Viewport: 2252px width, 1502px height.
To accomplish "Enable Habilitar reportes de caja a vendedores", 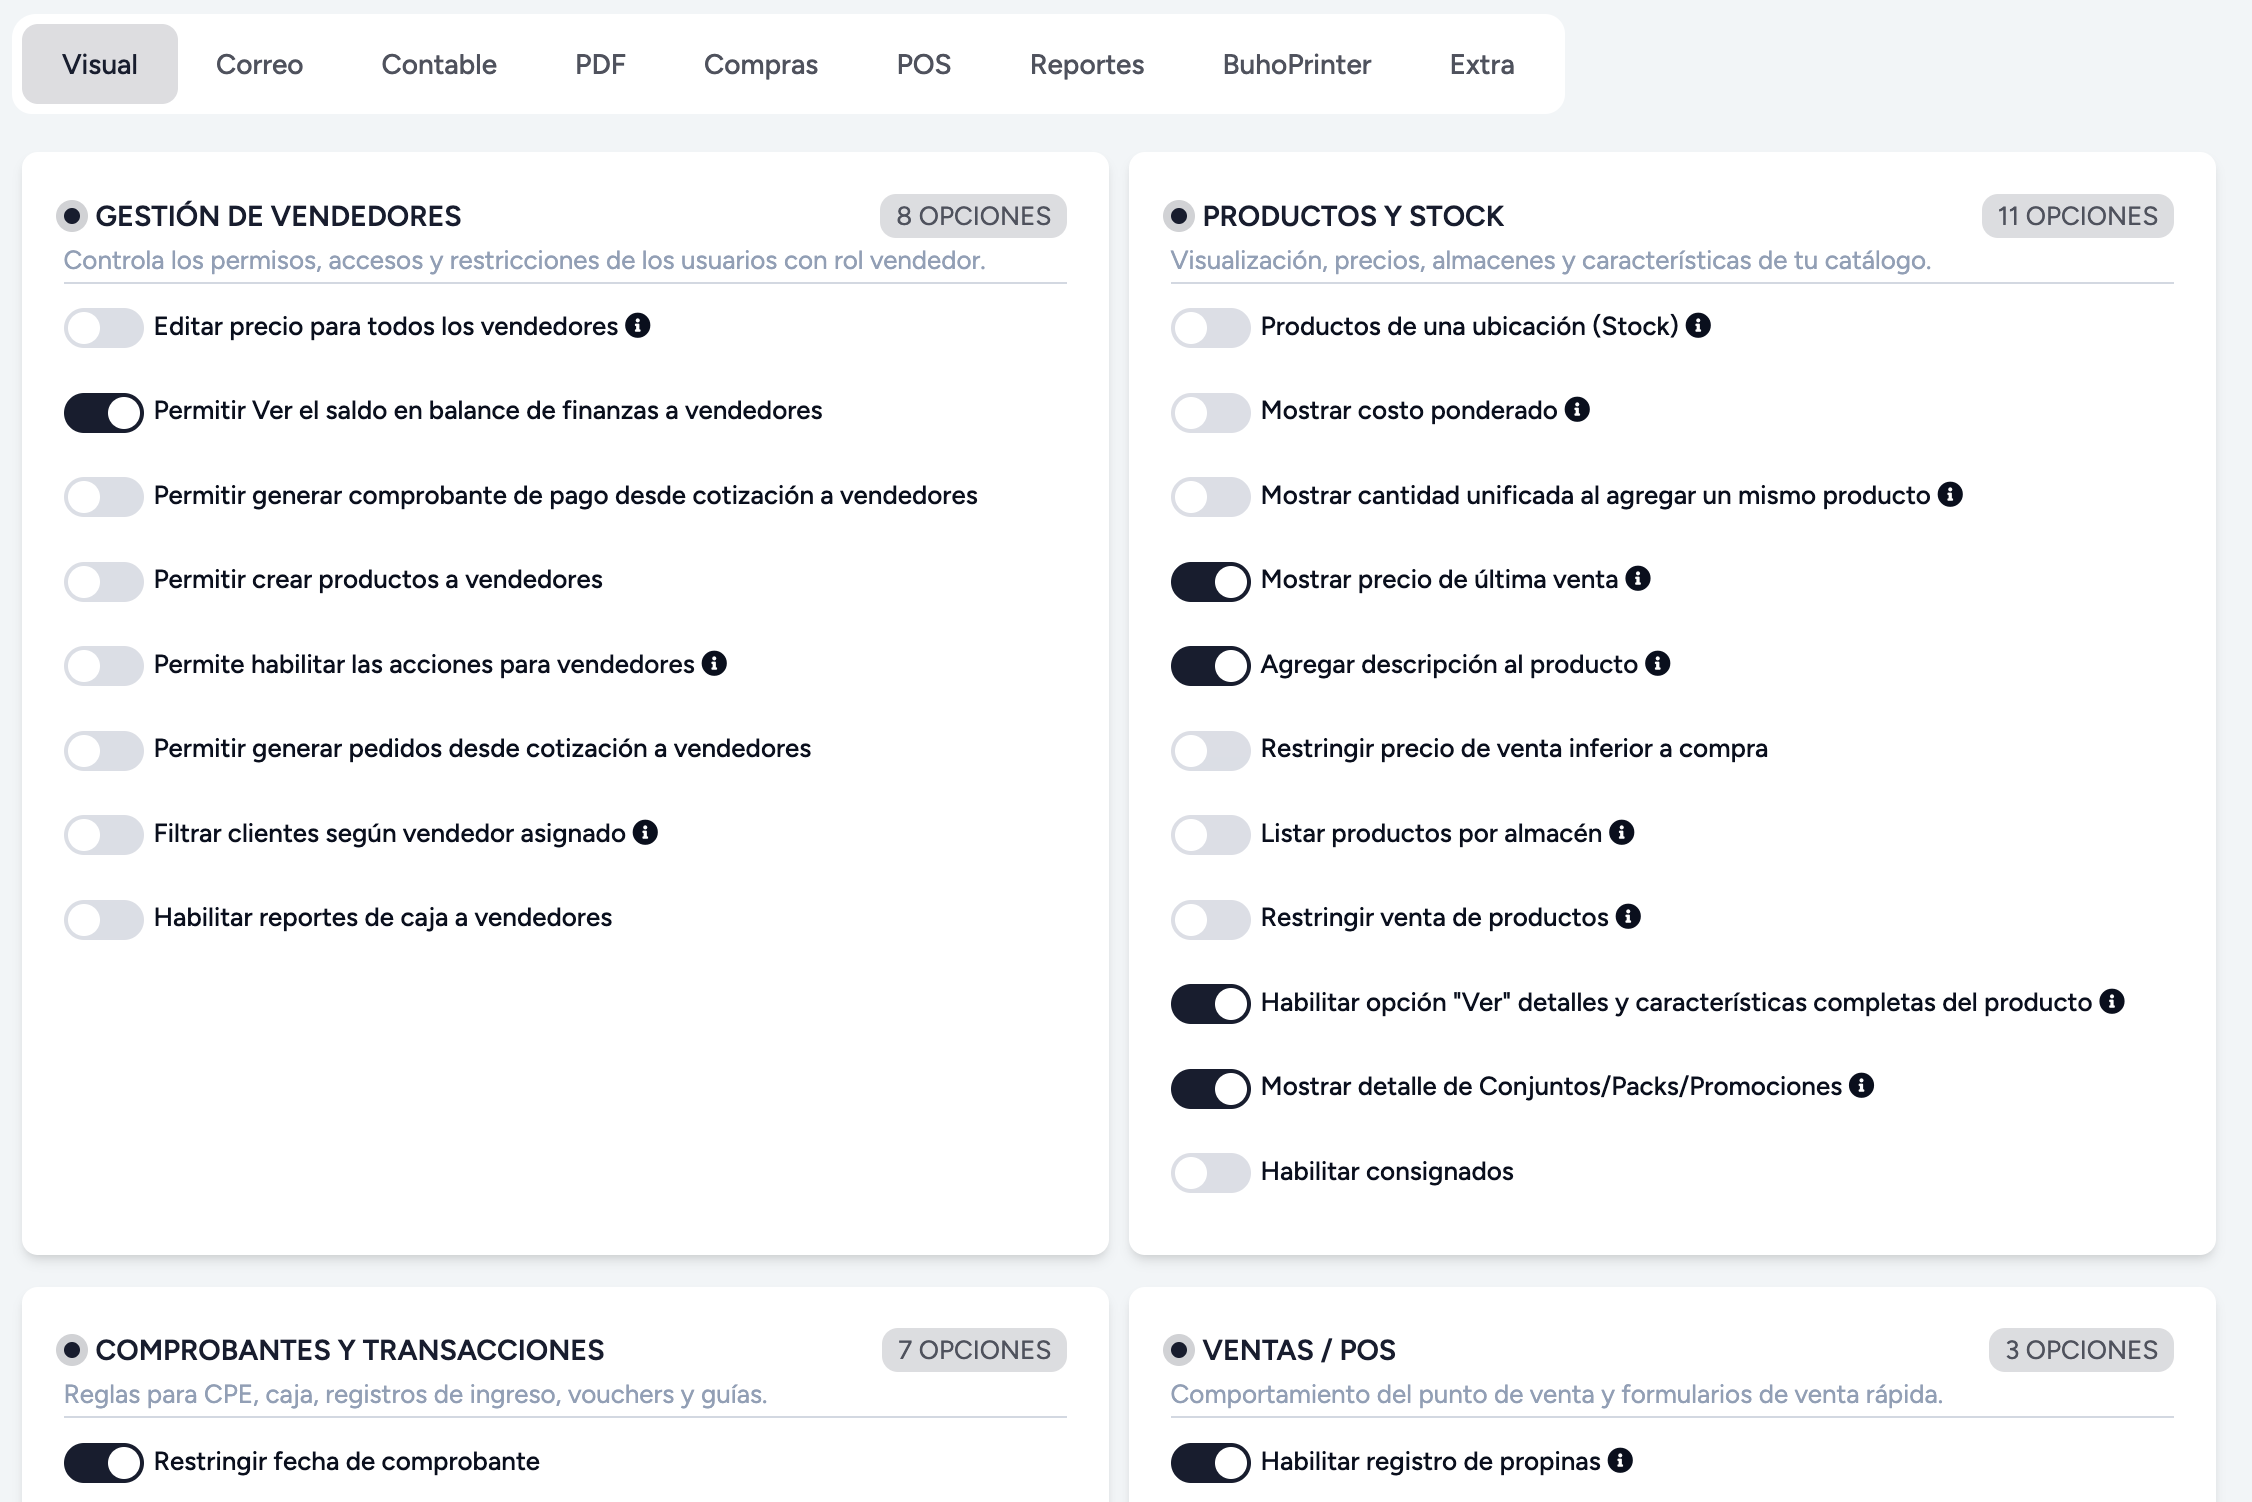I will click(x=104, y=919).
